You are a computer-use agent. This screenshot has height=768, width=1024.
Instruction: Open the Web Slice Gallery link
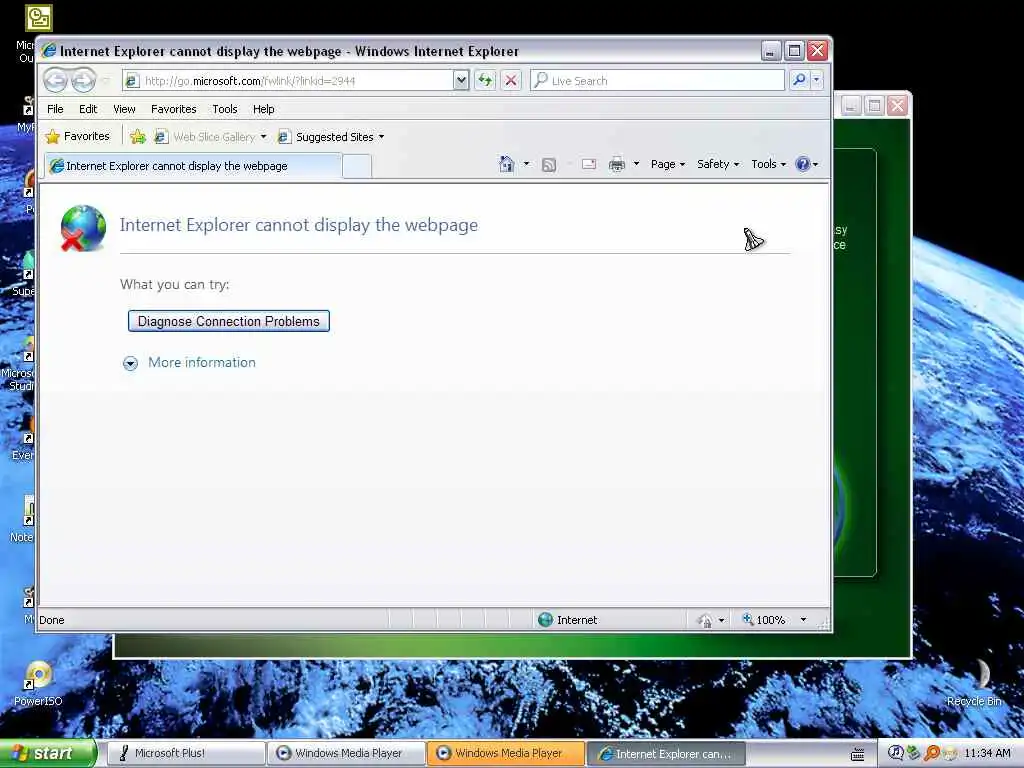point(206,136)
